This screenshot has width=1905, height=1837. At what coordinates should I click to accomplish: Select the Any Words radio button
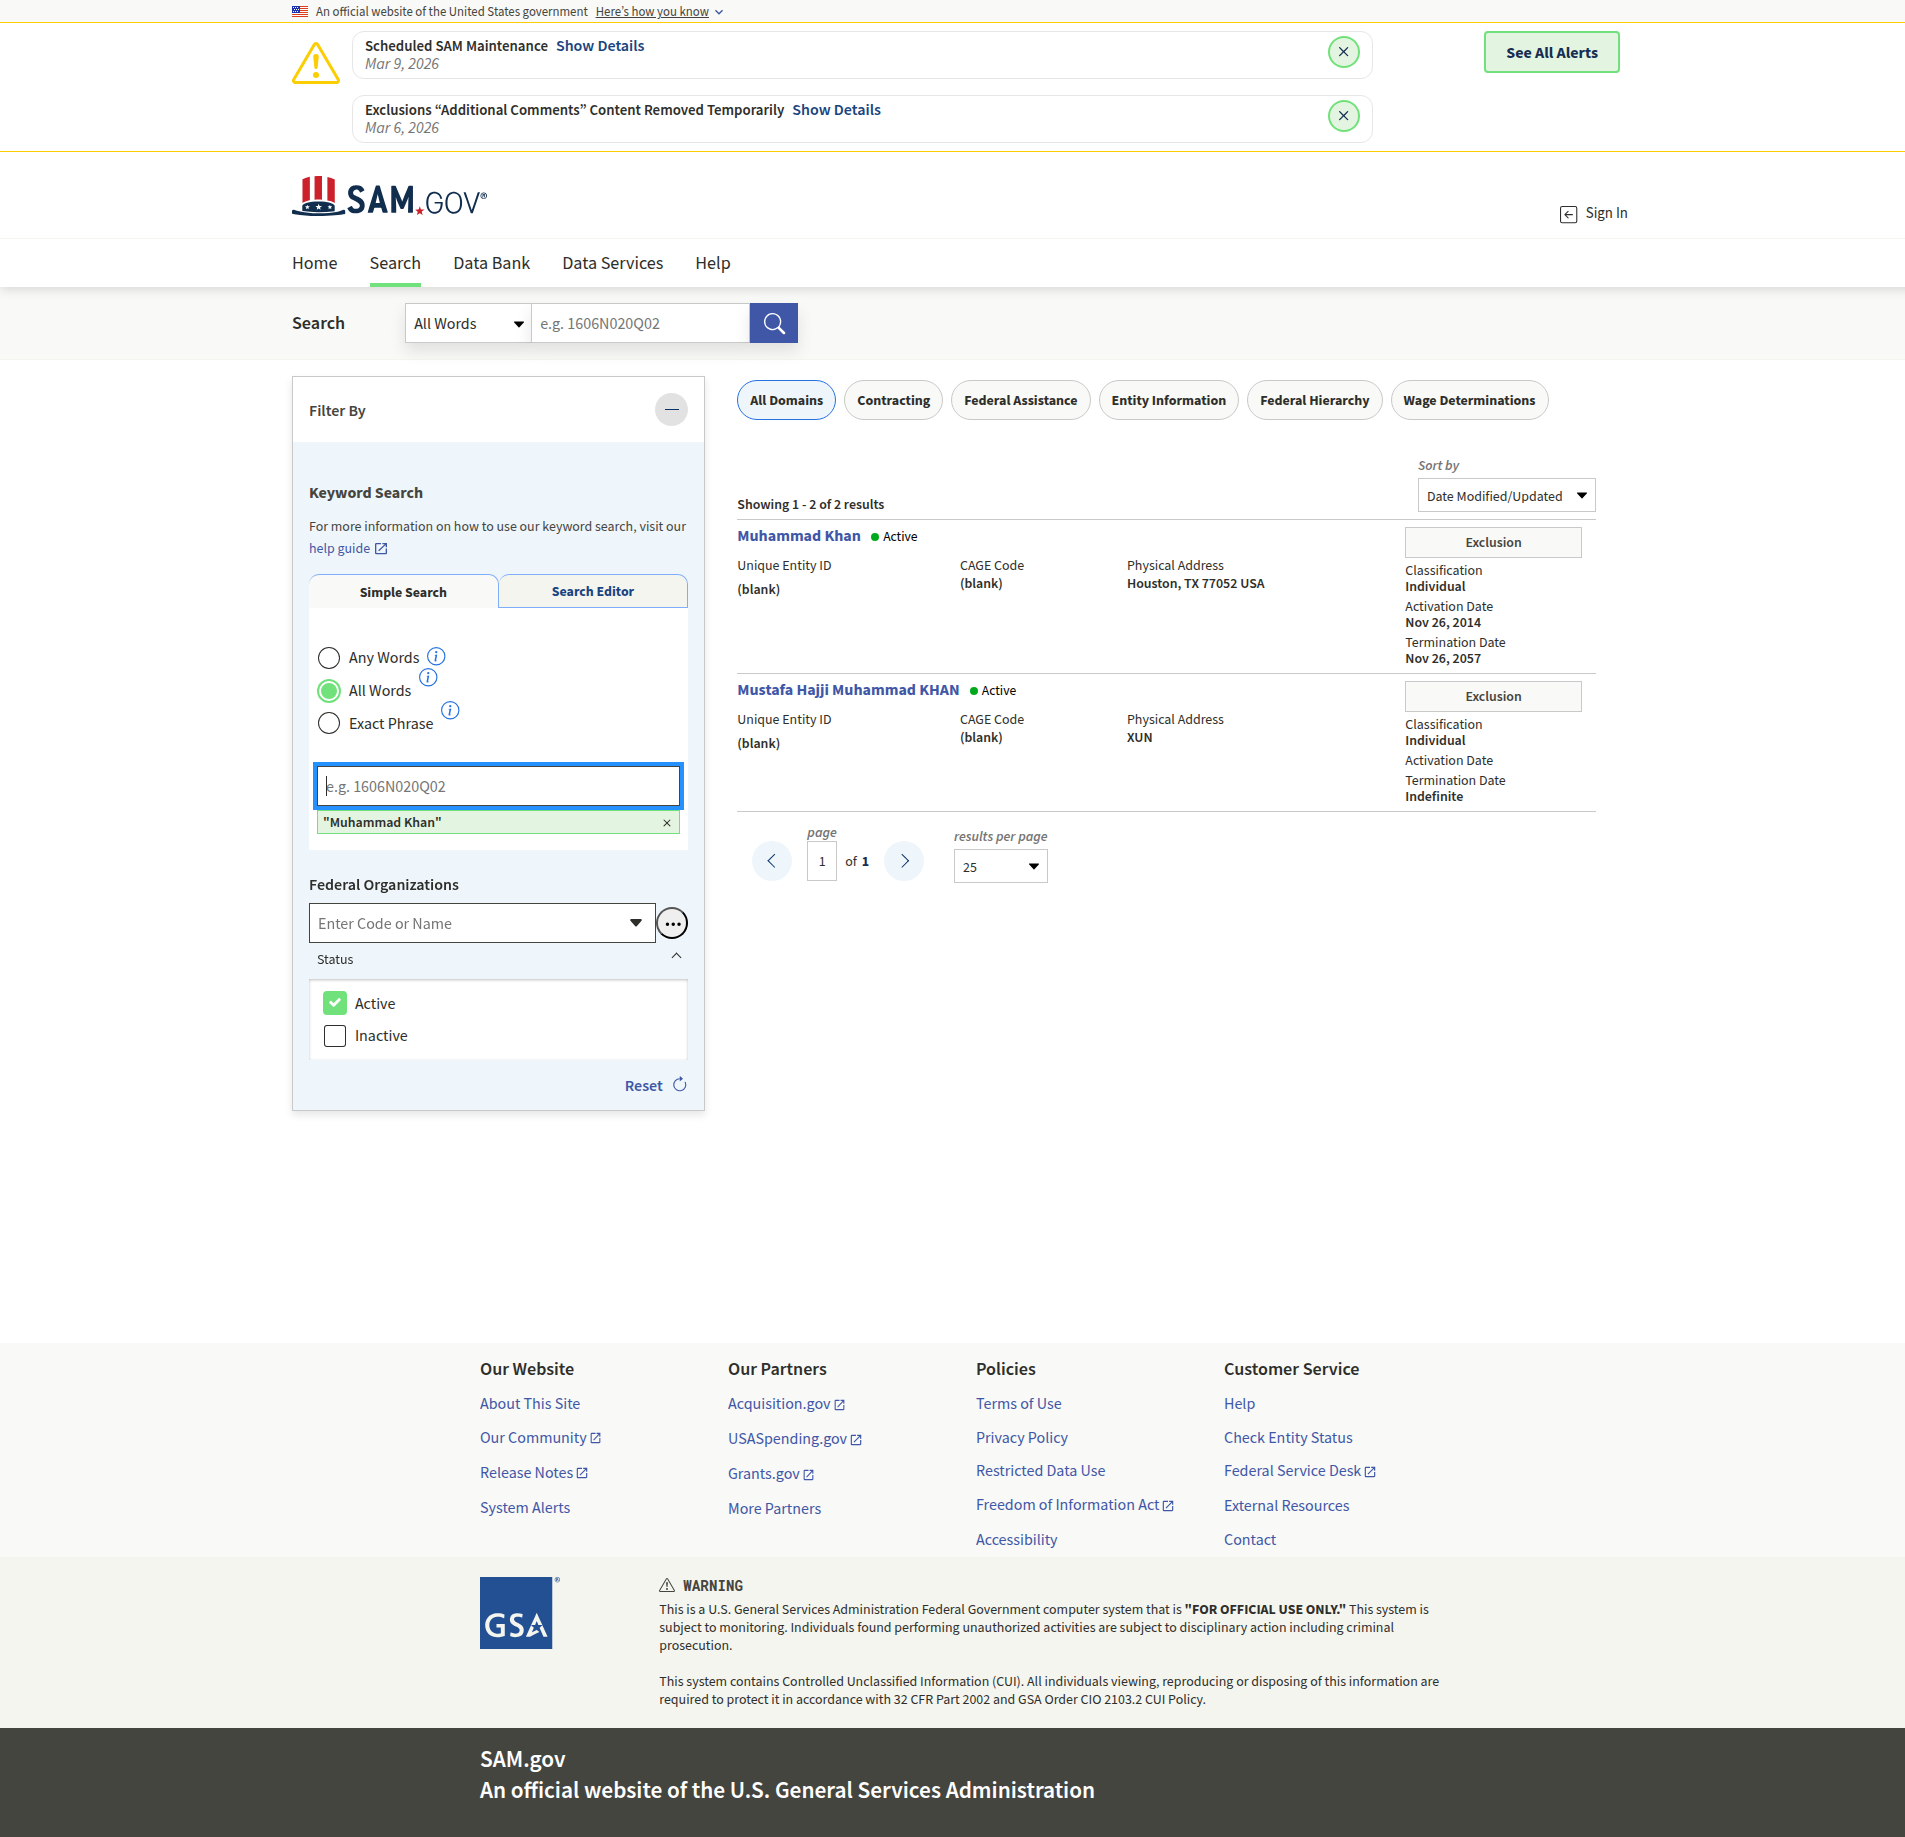click(329, 658)
